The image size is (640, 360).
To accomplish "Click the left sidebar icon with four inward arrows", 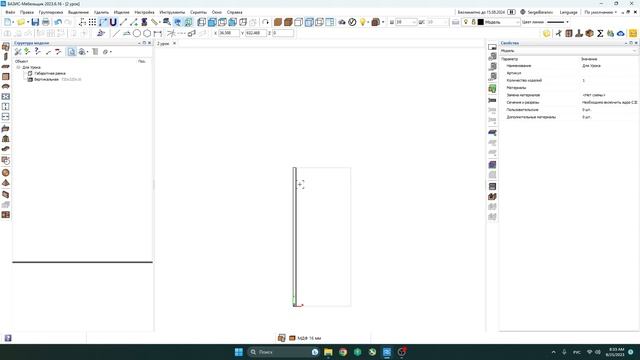I will (6, 97).
